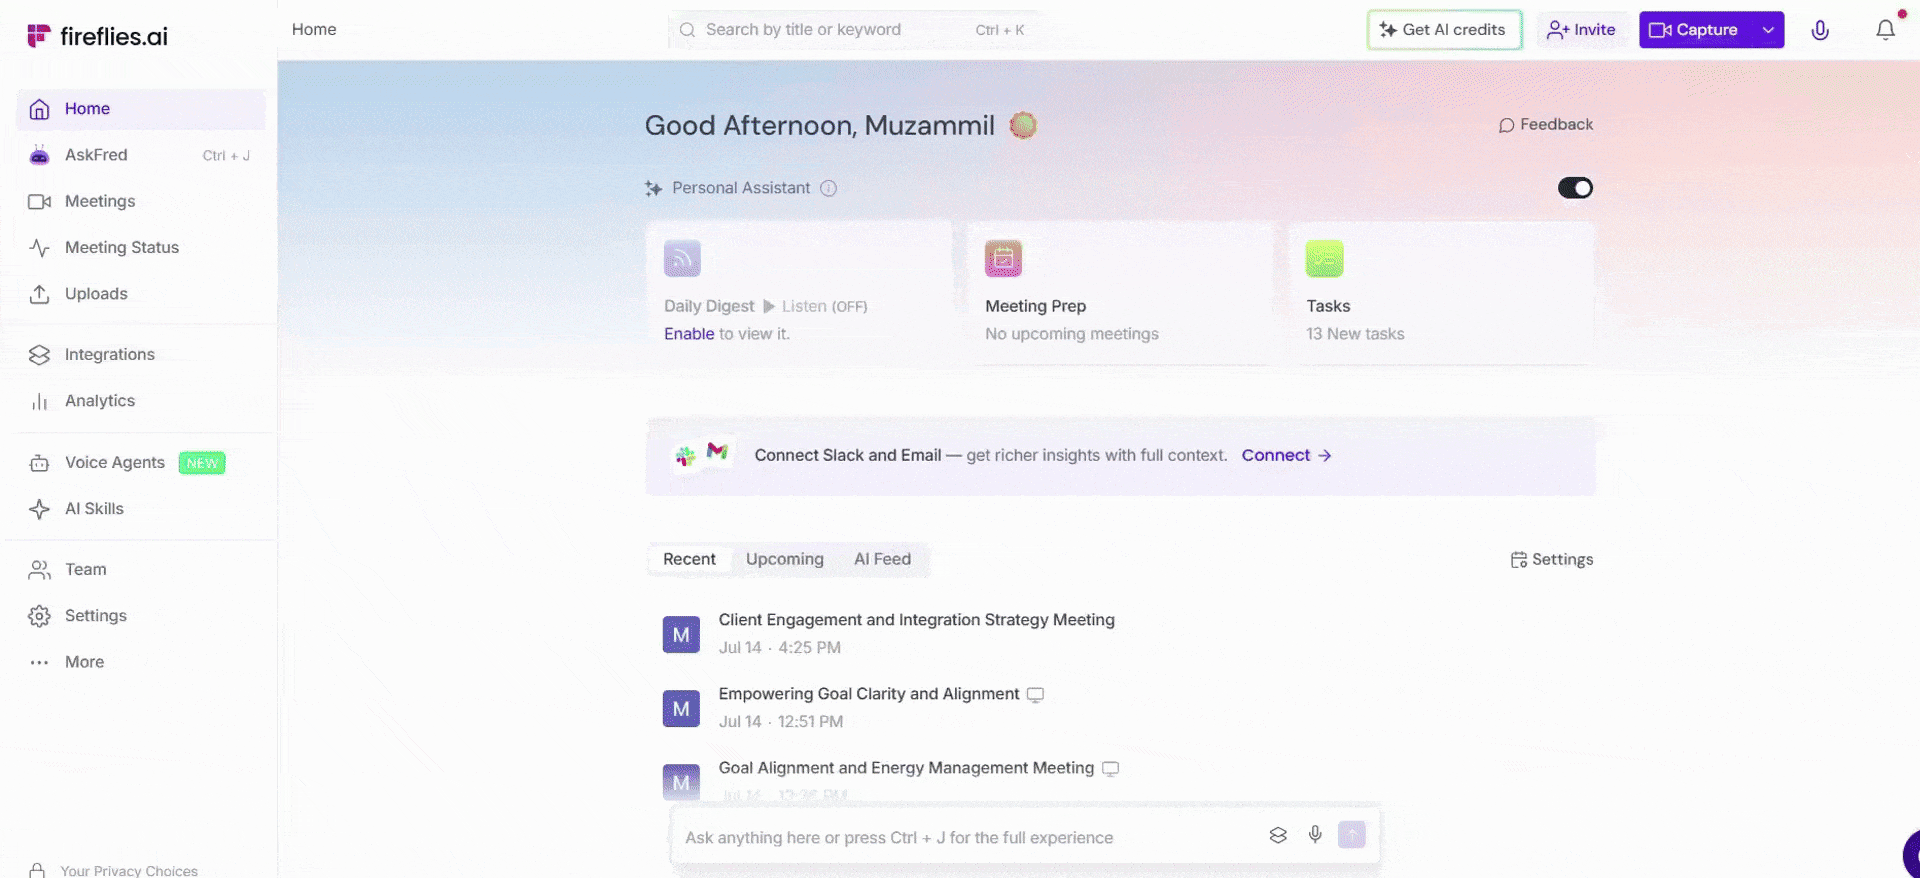Screen dimensions: 1920x878
Task: Click screen icon beside Empowering Goal Clarity
Action: tap(1035, 695)
